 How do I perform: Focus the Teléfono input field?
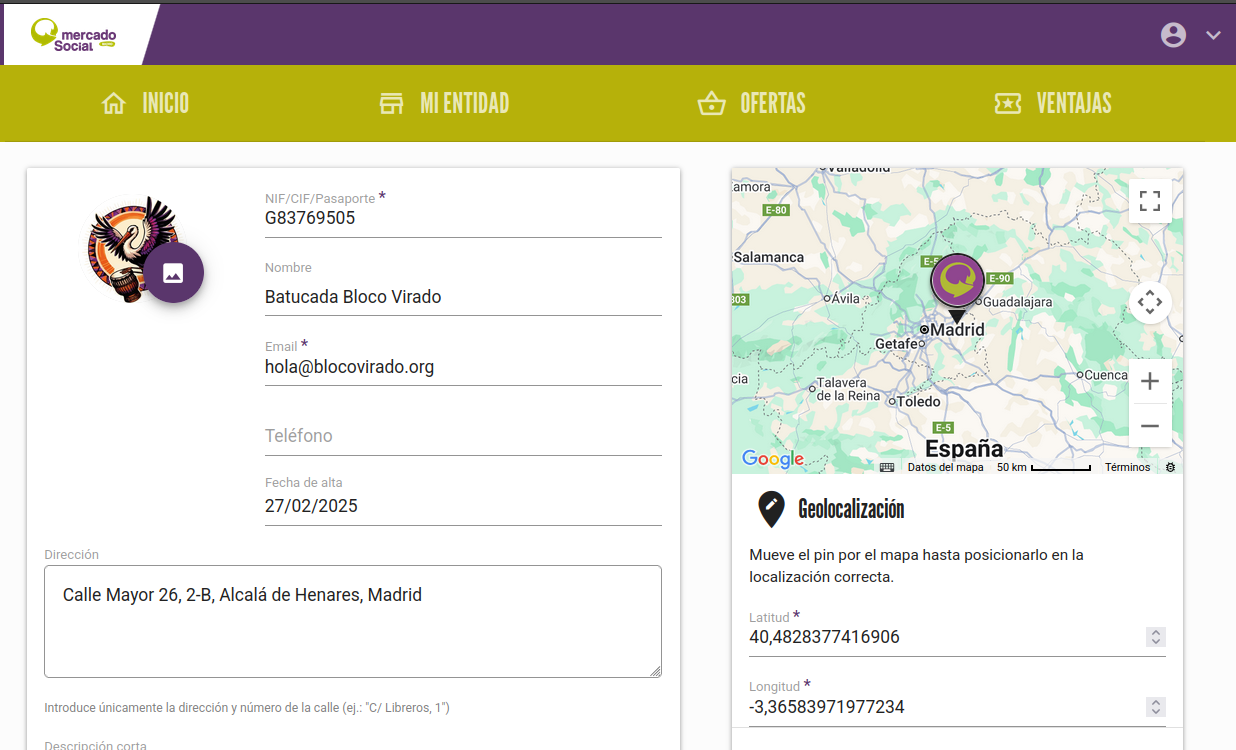(462, 436)
